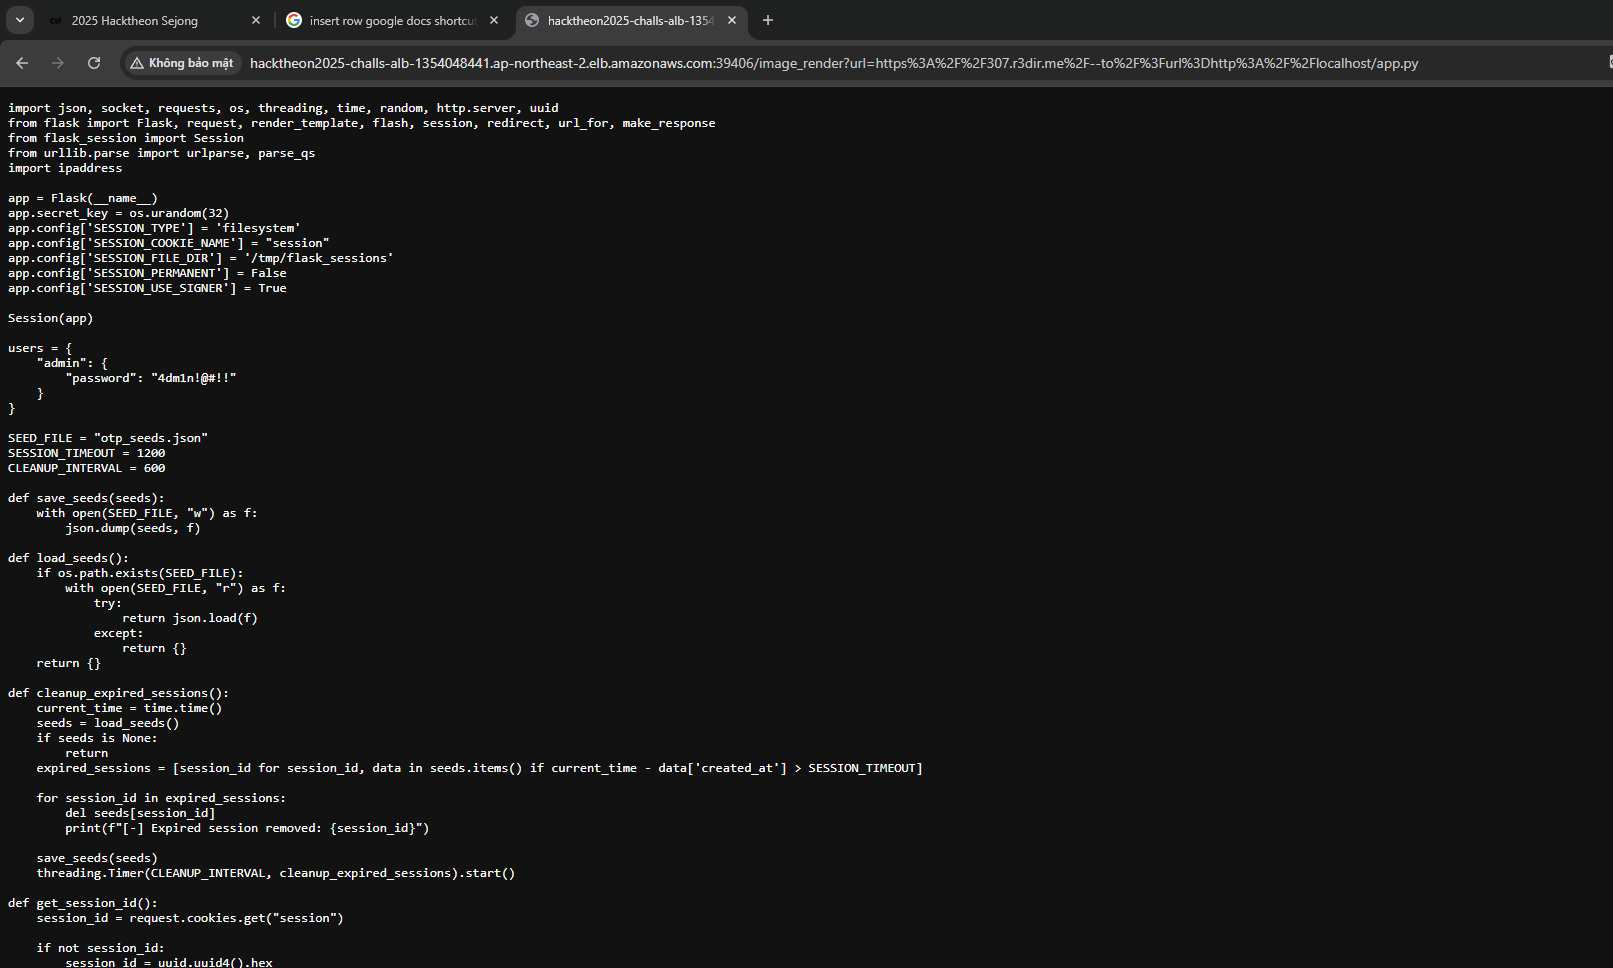The height and width of the screenshot is (968, 1613).
Task: Click the globe favicon on the active amazonaws tab
Action: click(531, 20)
